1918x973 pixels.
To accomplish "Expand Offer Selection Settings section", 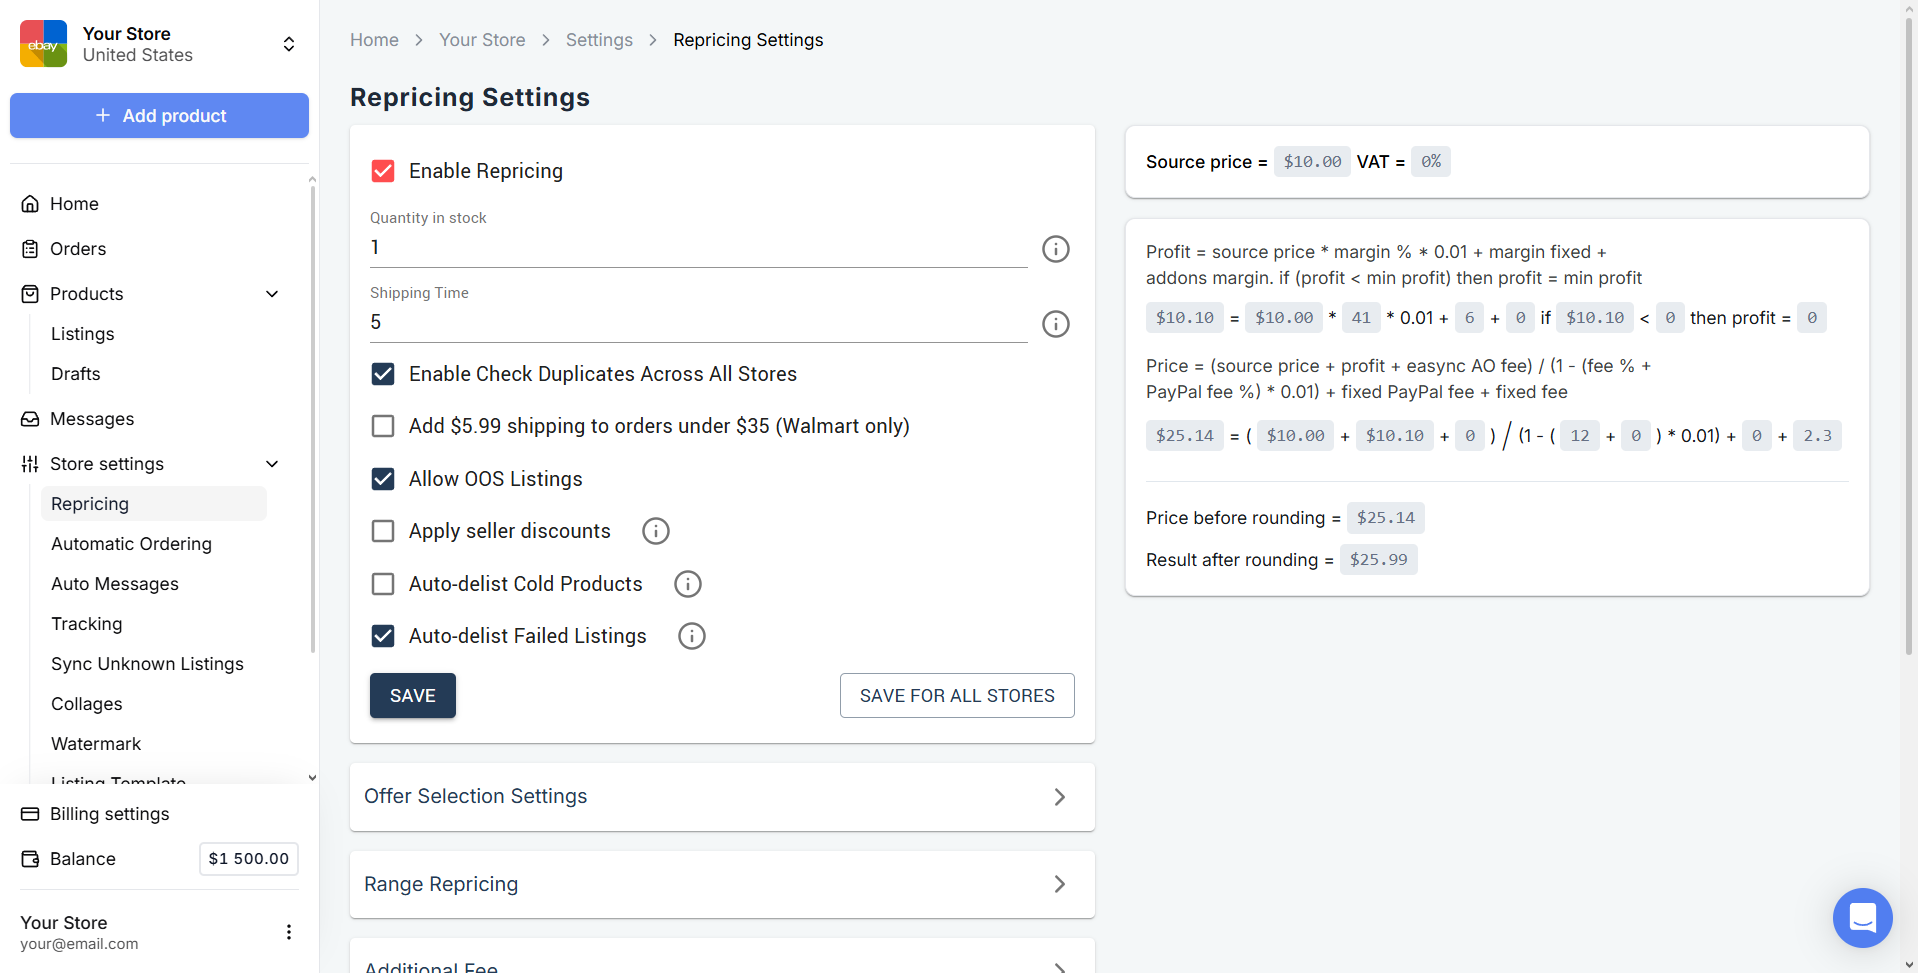I will coord(721,797).
